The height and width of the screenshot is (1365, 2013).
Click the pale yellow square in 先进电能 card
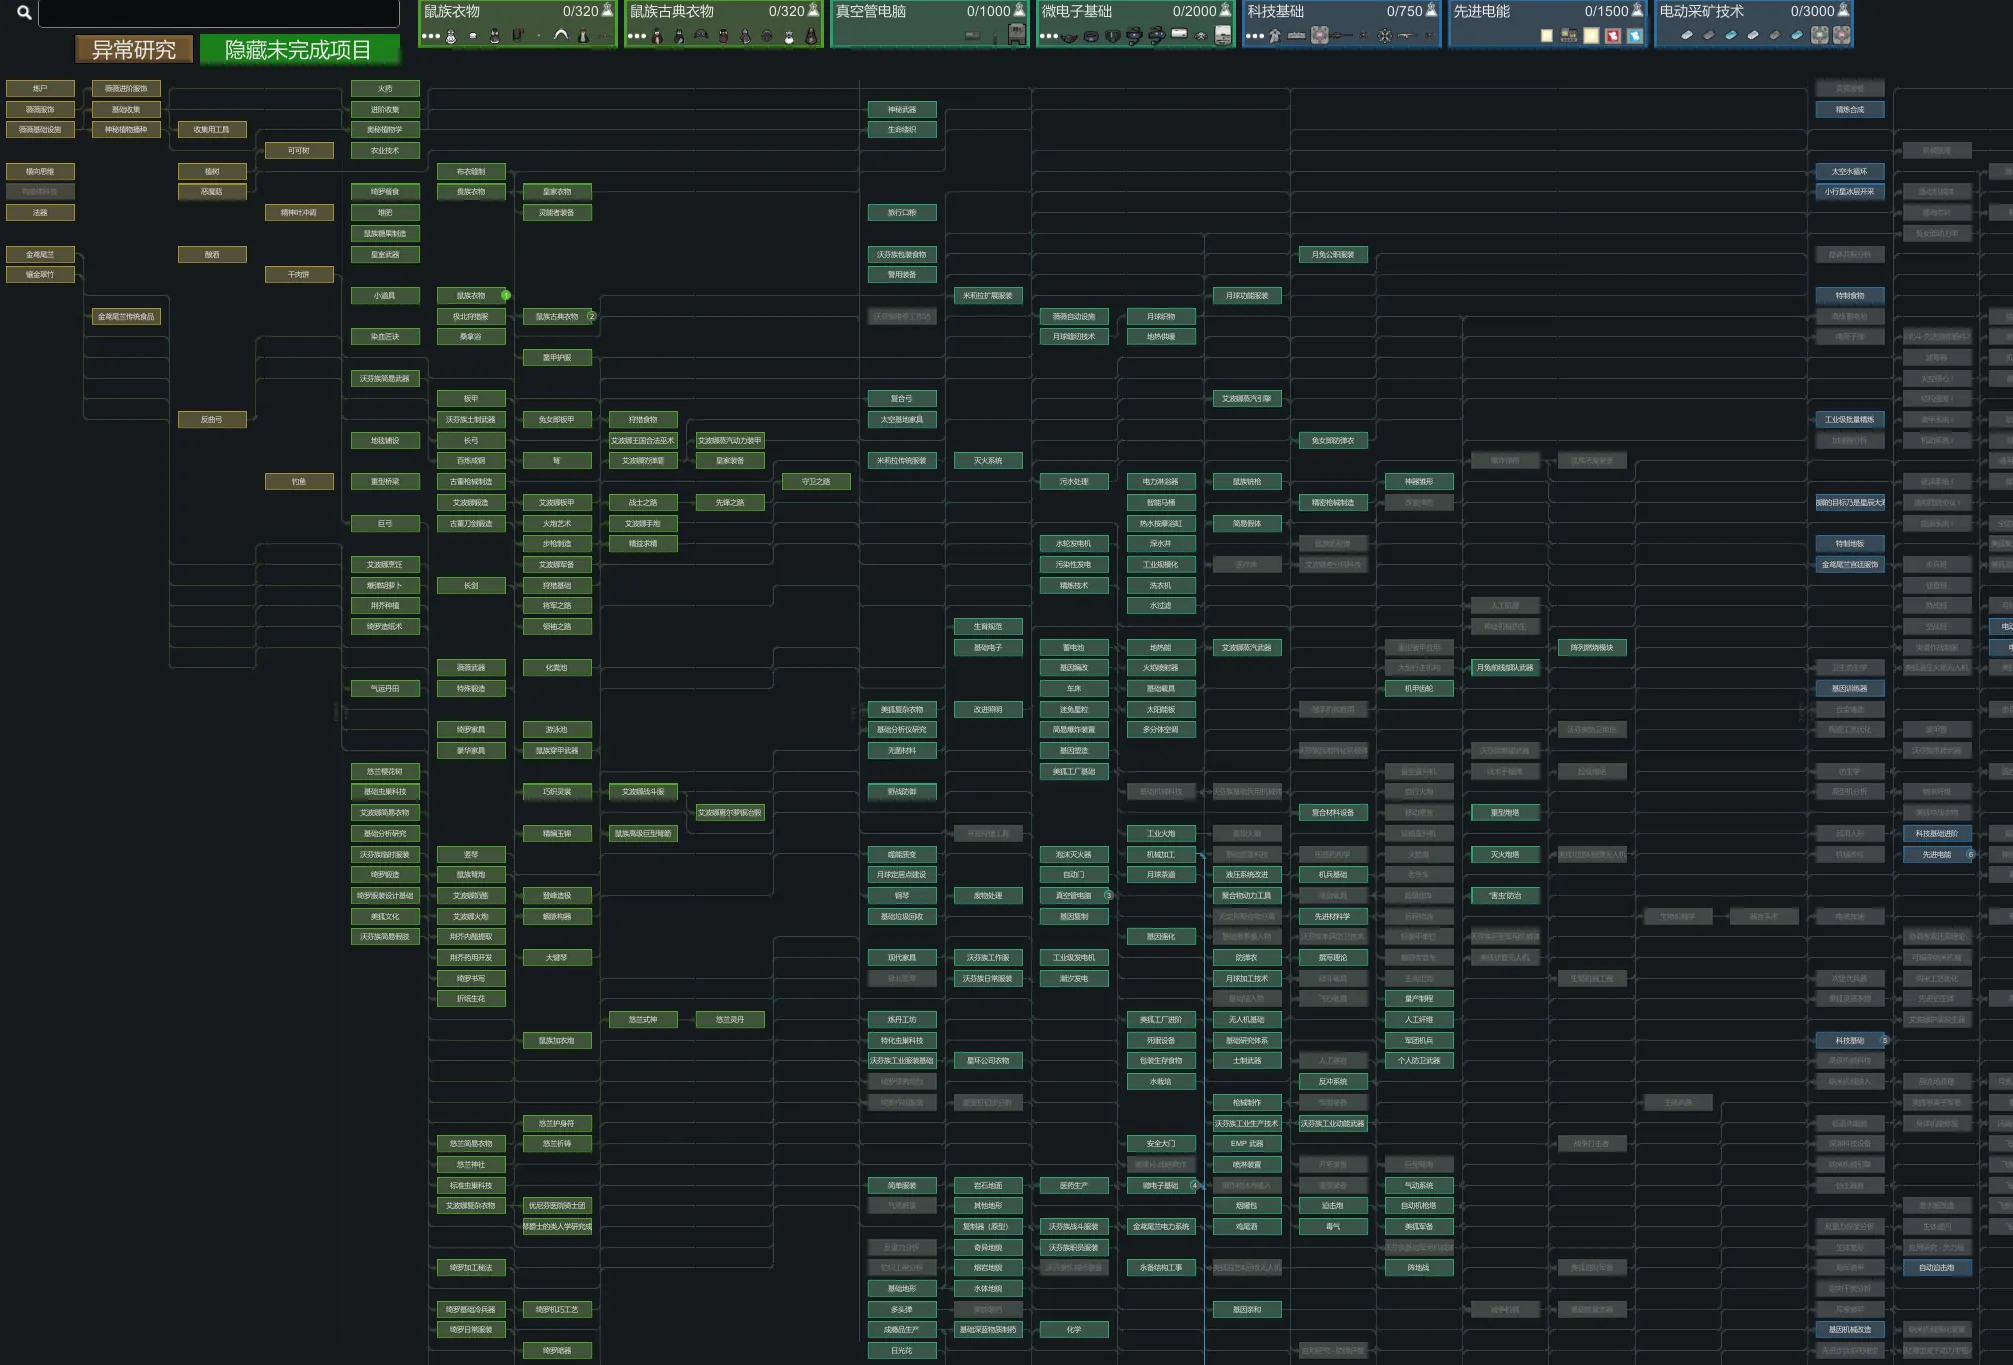1547,36
